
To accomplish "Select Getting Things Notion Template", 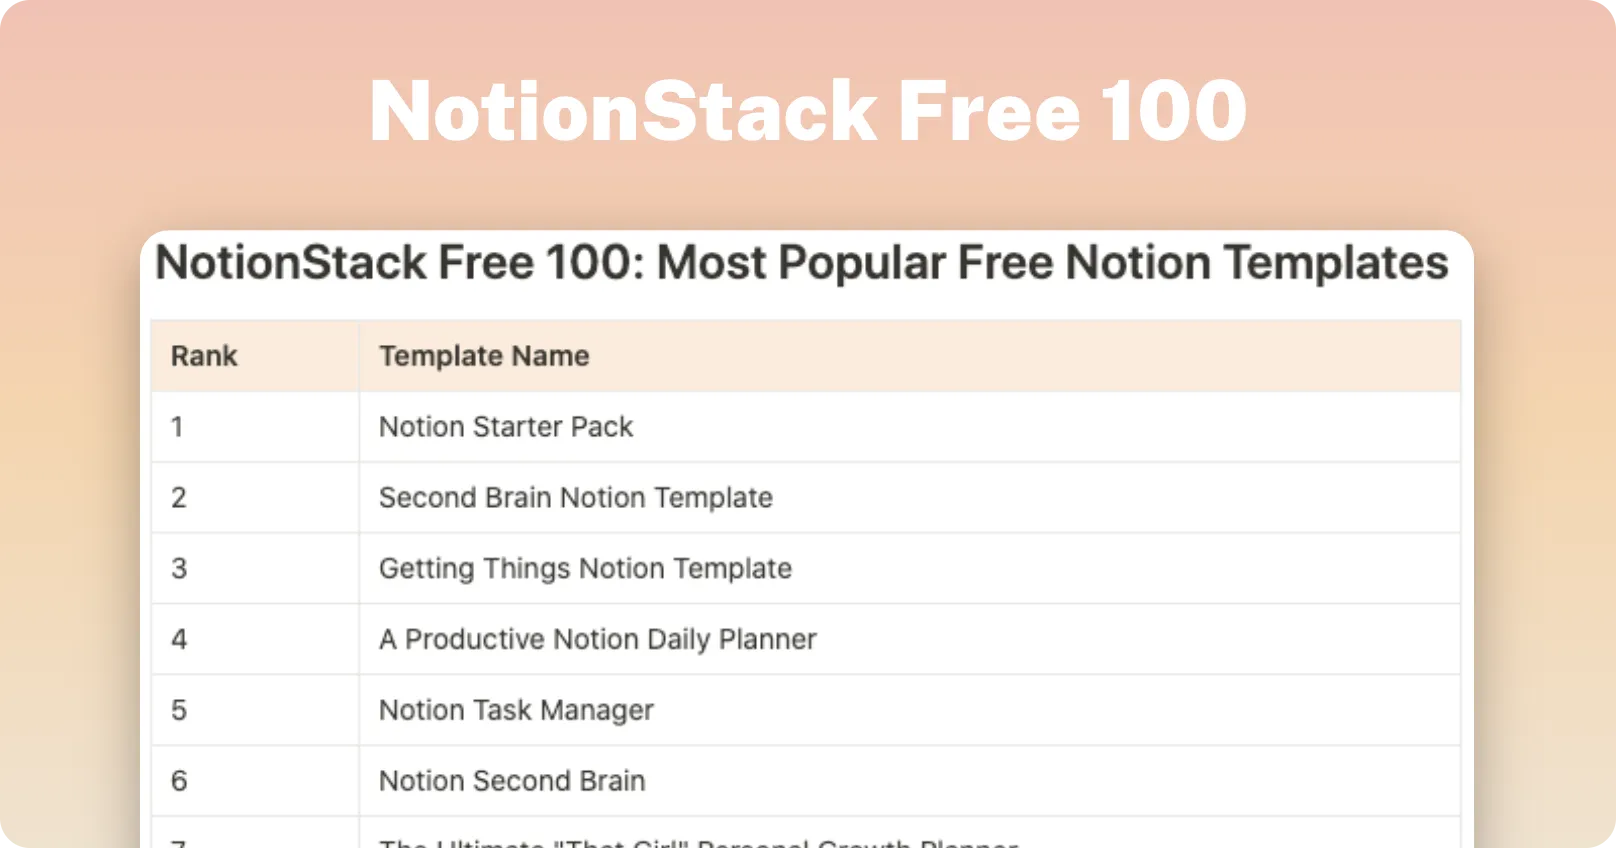I will tap(585, 569).
